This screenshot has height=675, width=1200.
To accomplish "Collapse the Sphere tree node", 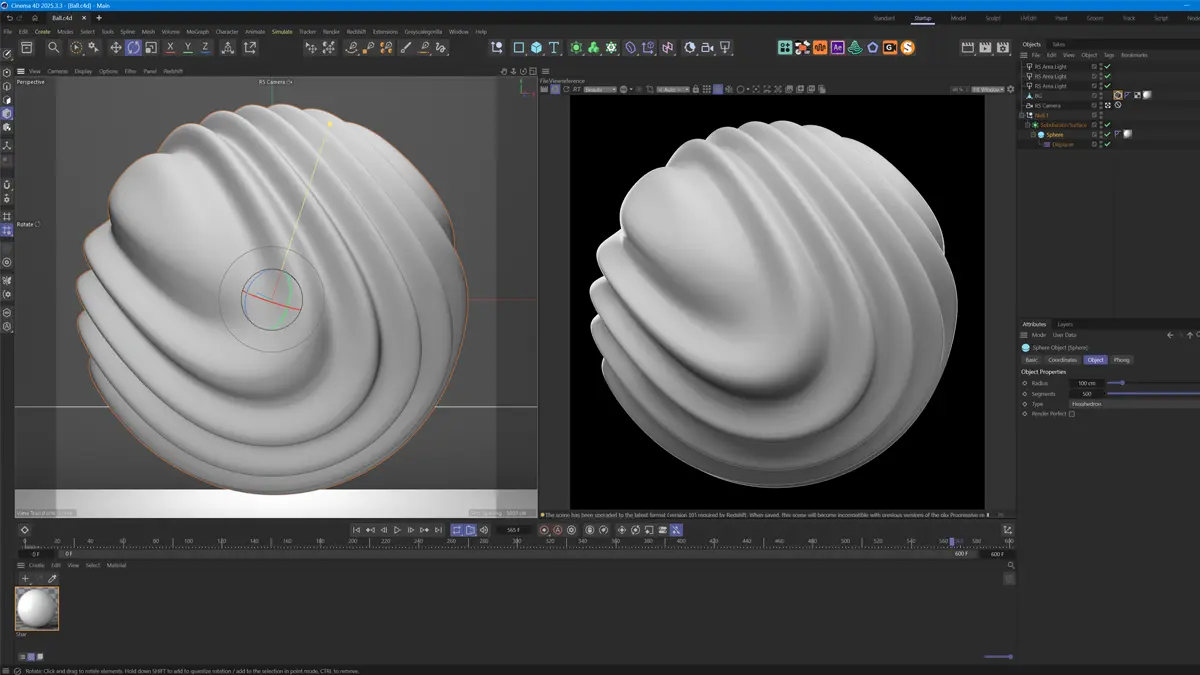I will coord(1034,134).
